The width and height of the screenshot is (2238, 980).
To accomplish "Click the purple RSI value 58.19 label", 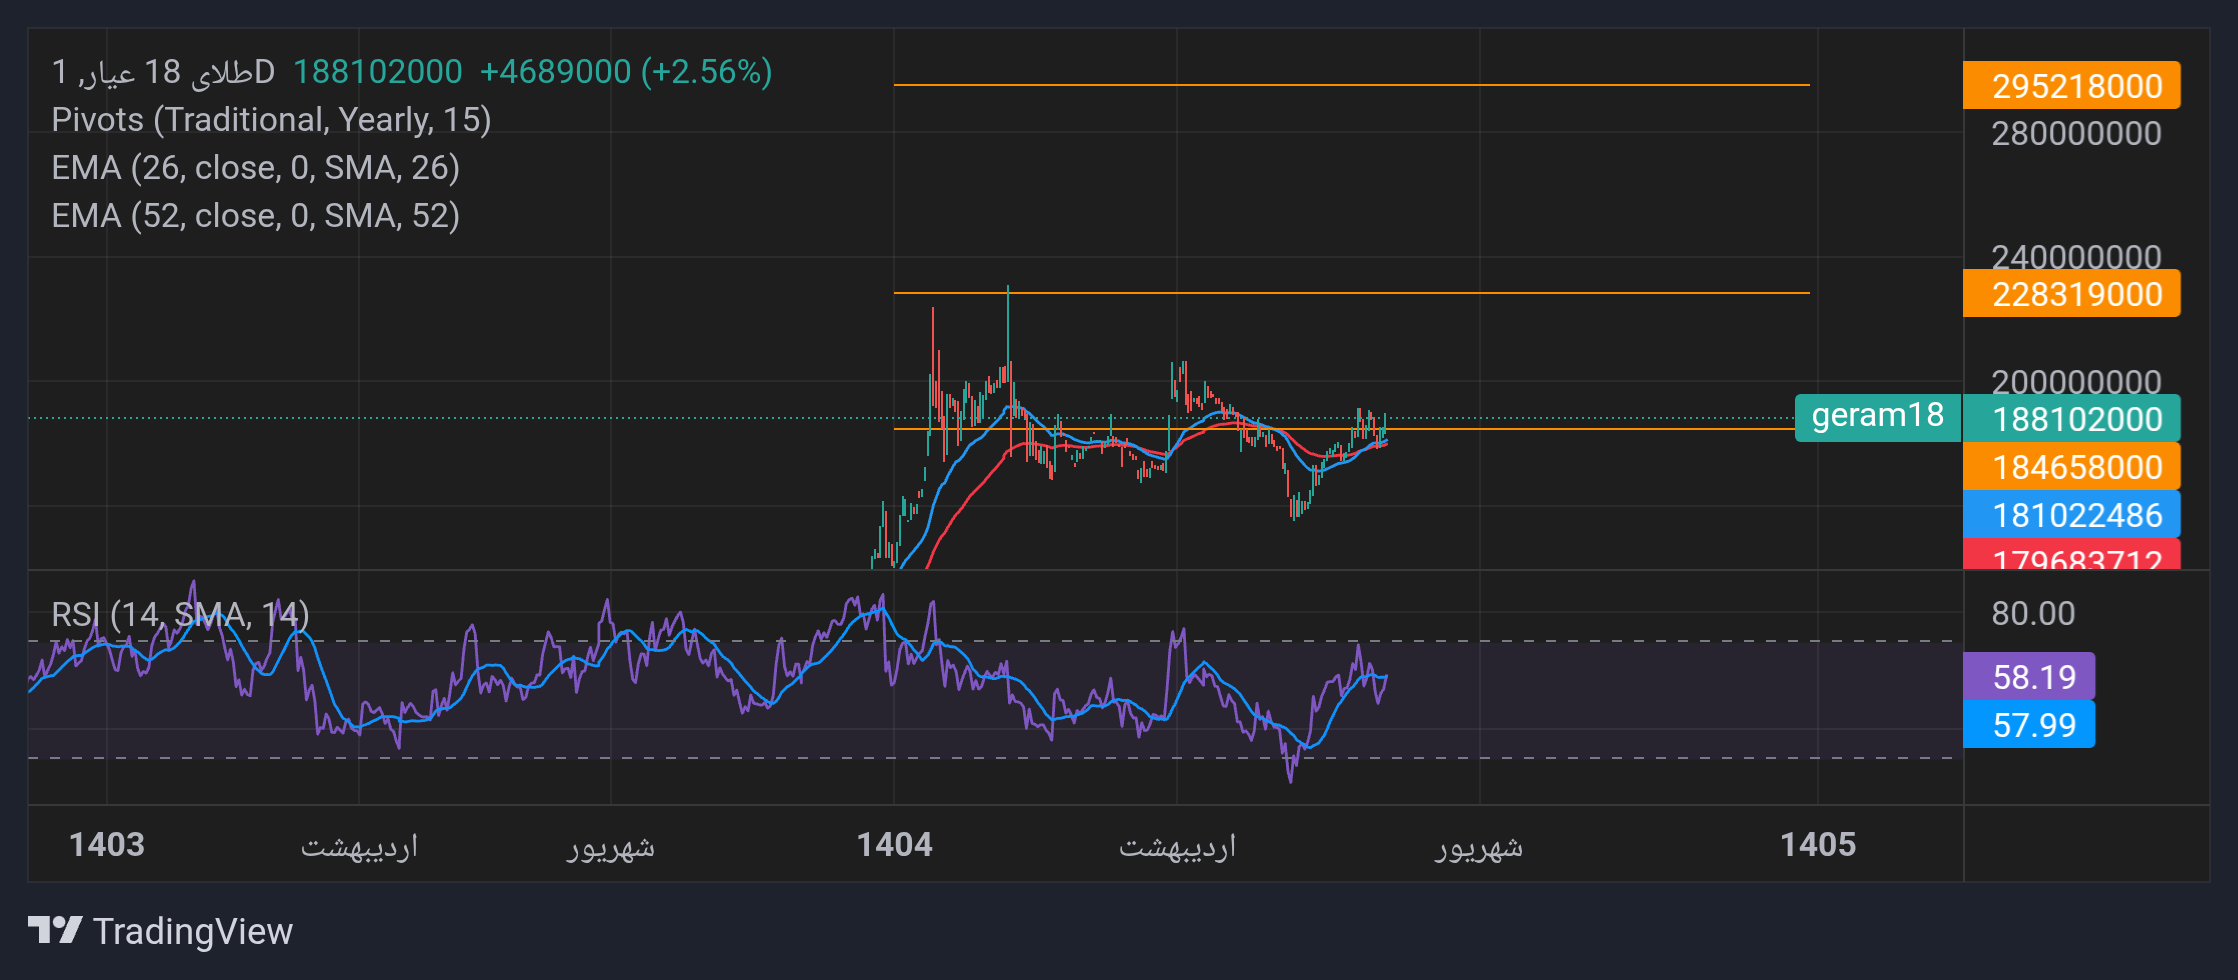I will pyautogui.click(x=2029, y=677).
